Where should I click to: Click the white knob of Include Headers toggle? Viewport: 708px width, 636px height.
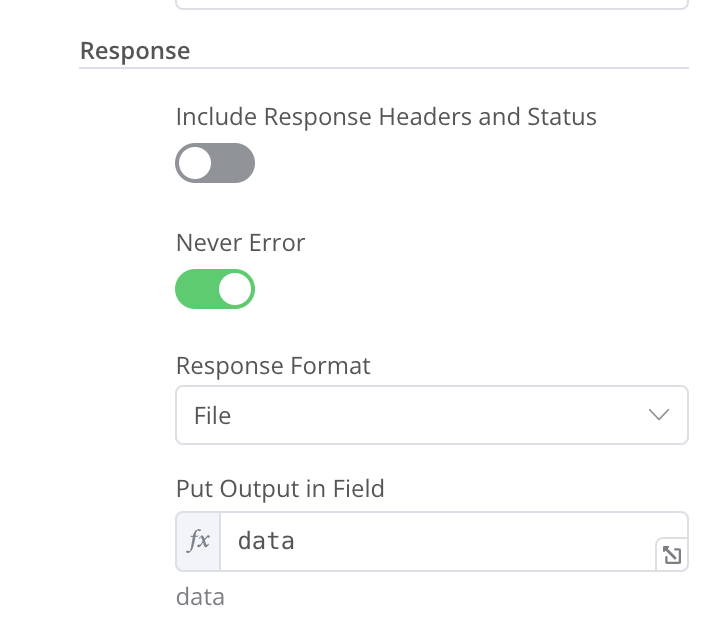tap(195, 163)
